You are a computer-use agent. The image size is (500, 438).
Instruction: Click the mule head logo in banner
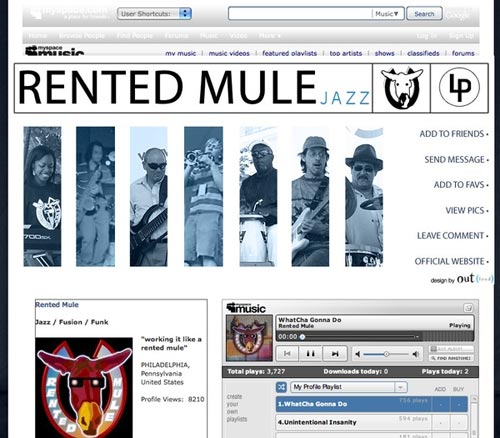click(401, 88)
